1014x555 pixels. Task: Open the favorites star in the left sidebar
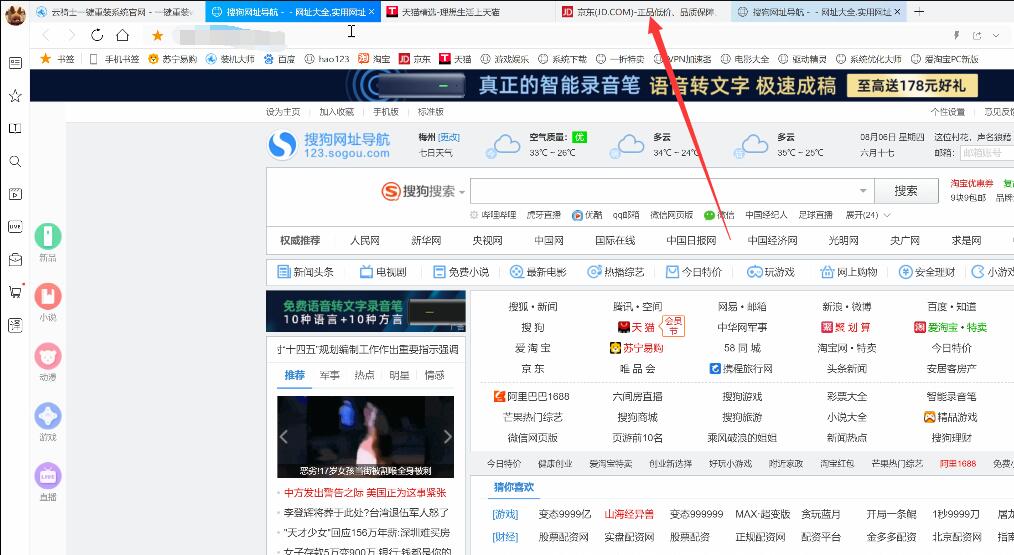click(15, 96)
